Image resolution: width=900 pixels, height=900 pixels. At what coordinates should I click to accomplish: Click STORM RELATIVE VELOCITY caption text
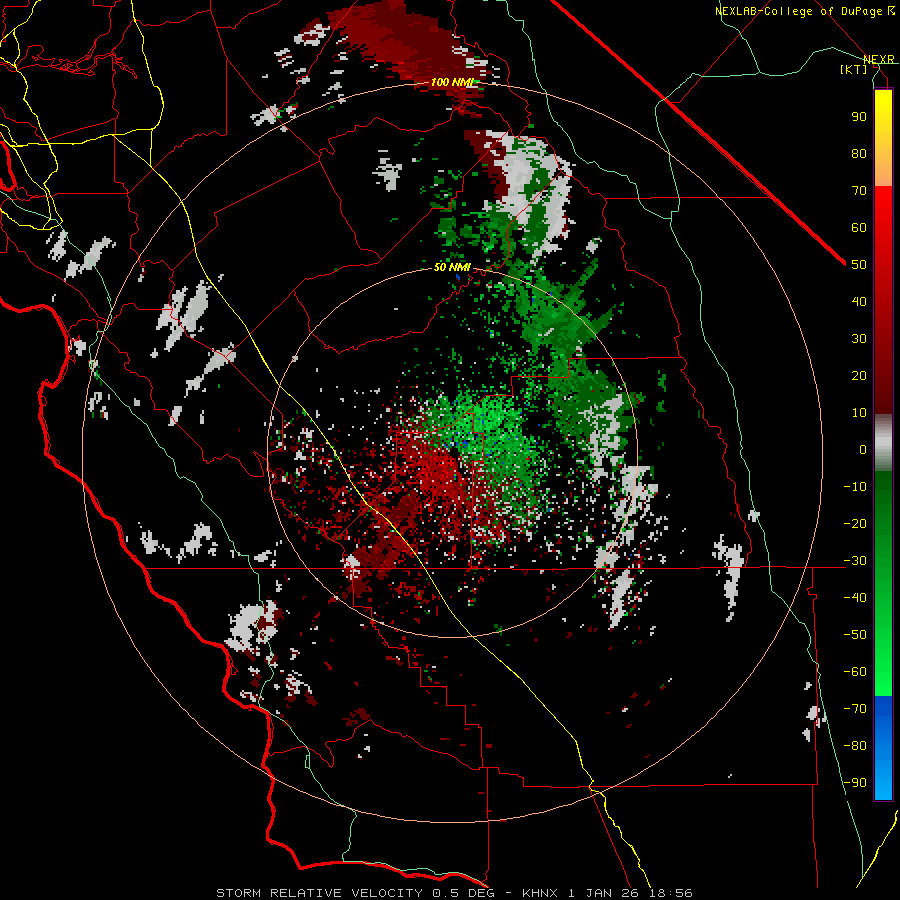[x=319, y=893]
